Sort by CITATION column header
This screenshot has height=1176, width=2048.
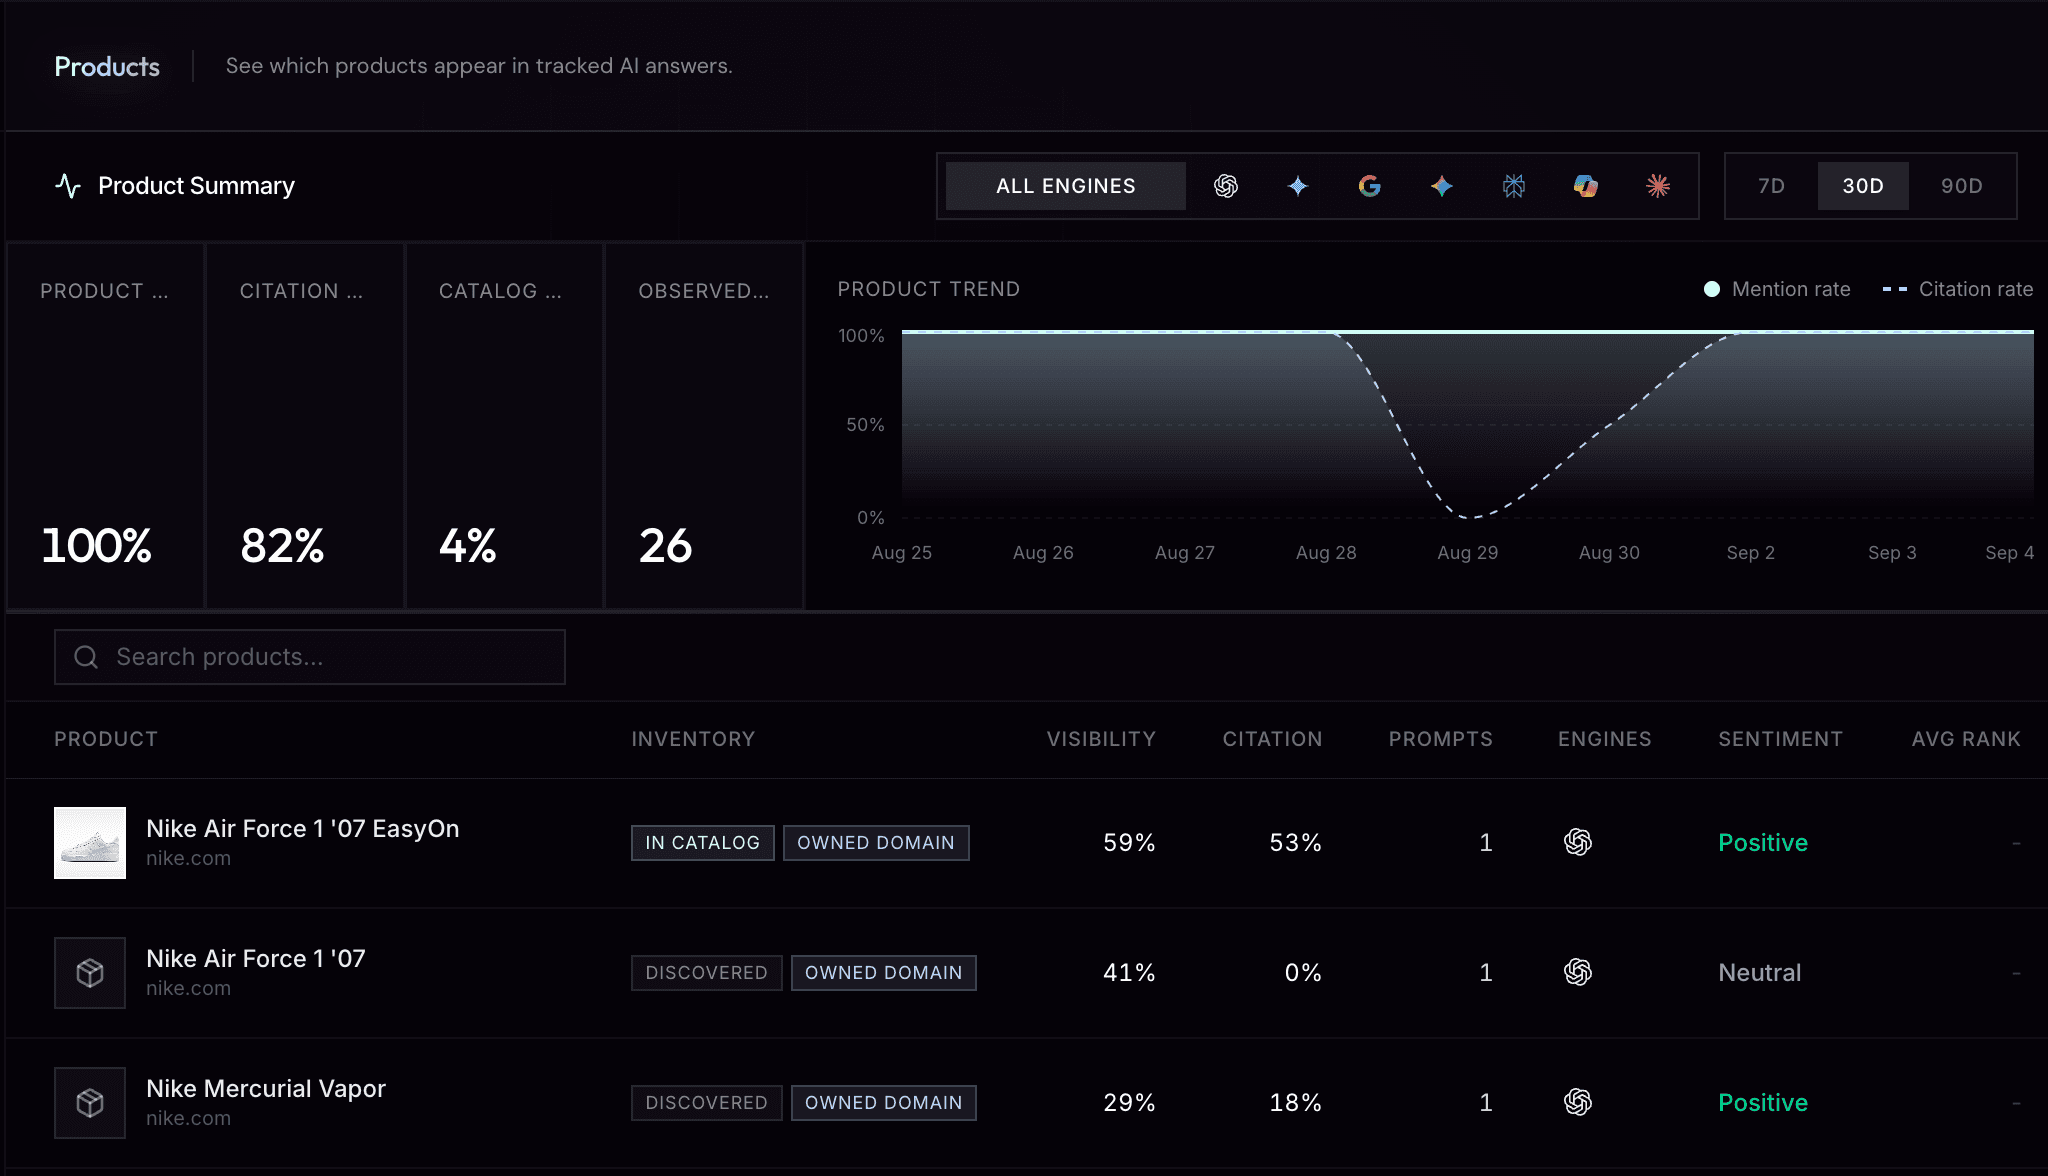(1272, 739)
